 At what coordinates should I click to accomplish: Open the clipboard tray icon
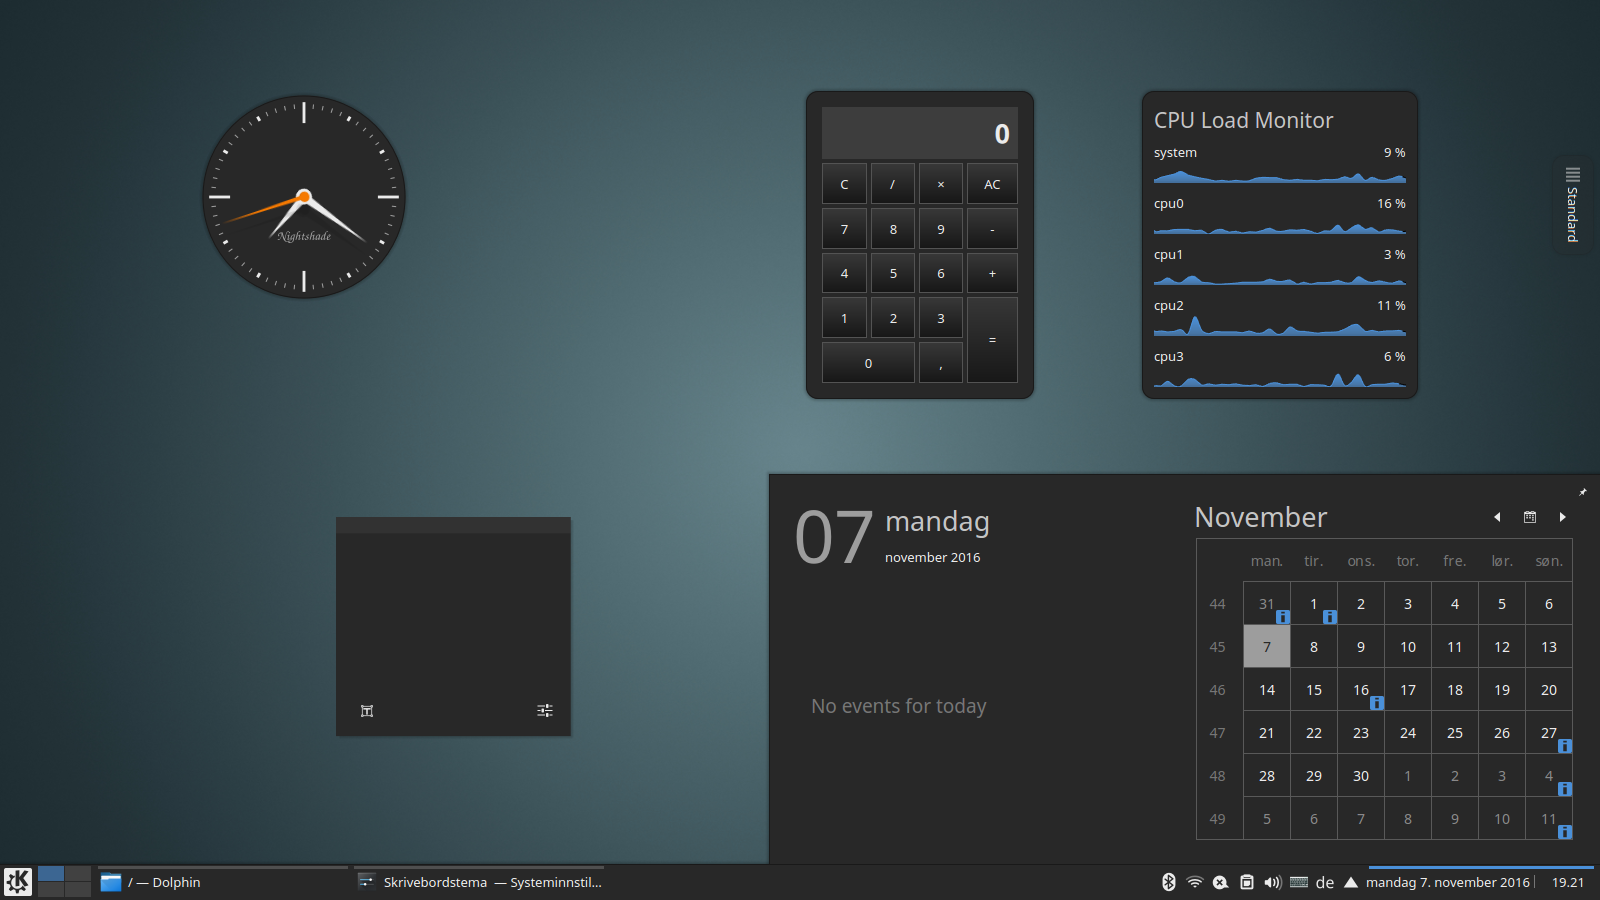tap(1246, 882)
